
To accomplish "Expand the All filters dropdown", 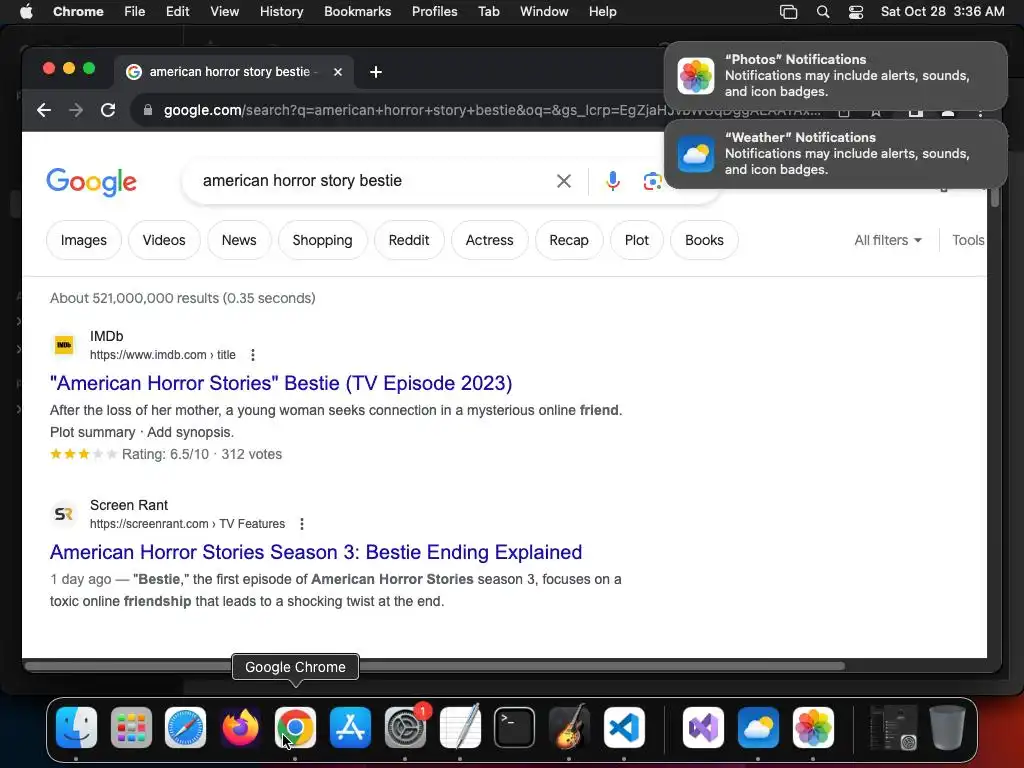I will coord(888,240).
